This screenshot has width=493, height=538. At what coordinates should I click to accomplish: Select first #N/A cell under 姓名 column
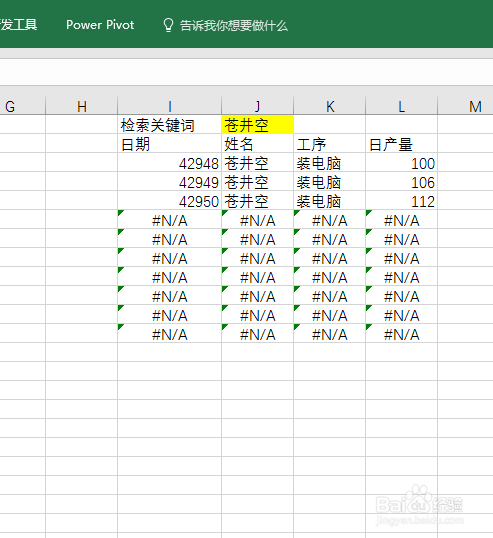pos(258,220)
